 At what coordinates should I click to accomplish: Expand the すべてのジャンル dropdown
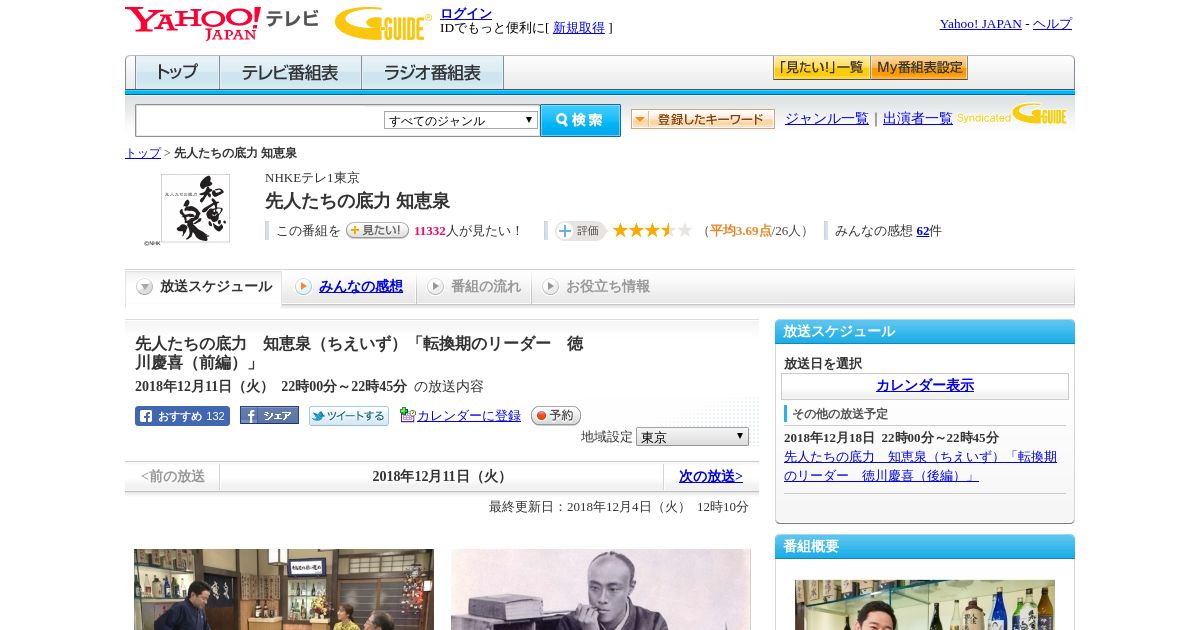click(x=461, y=120)
